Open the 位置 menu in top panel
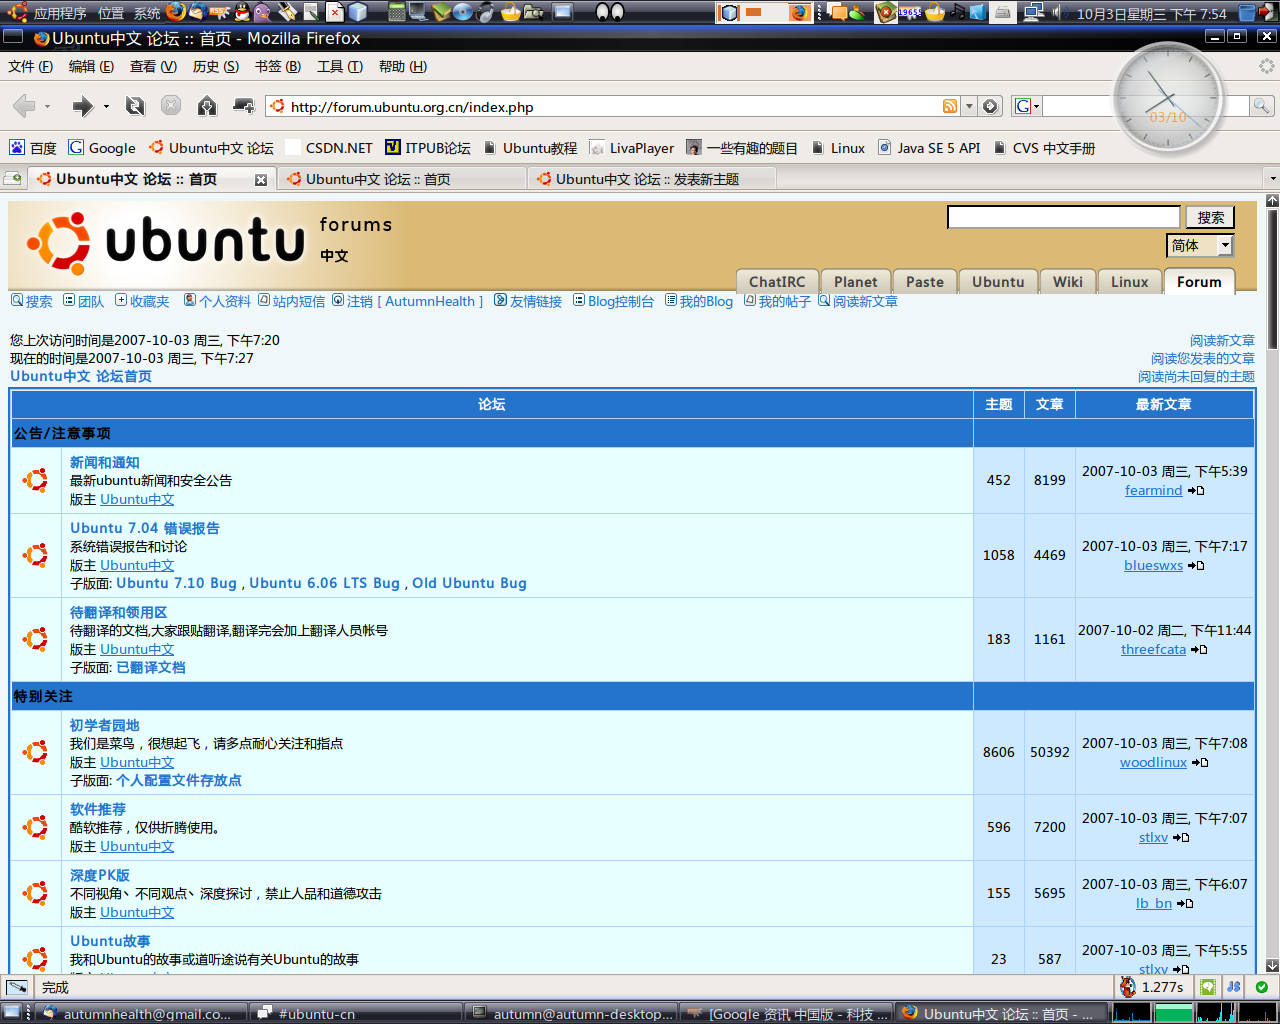Viewport: 1280px width, 1024px height. tap(111, 13)
